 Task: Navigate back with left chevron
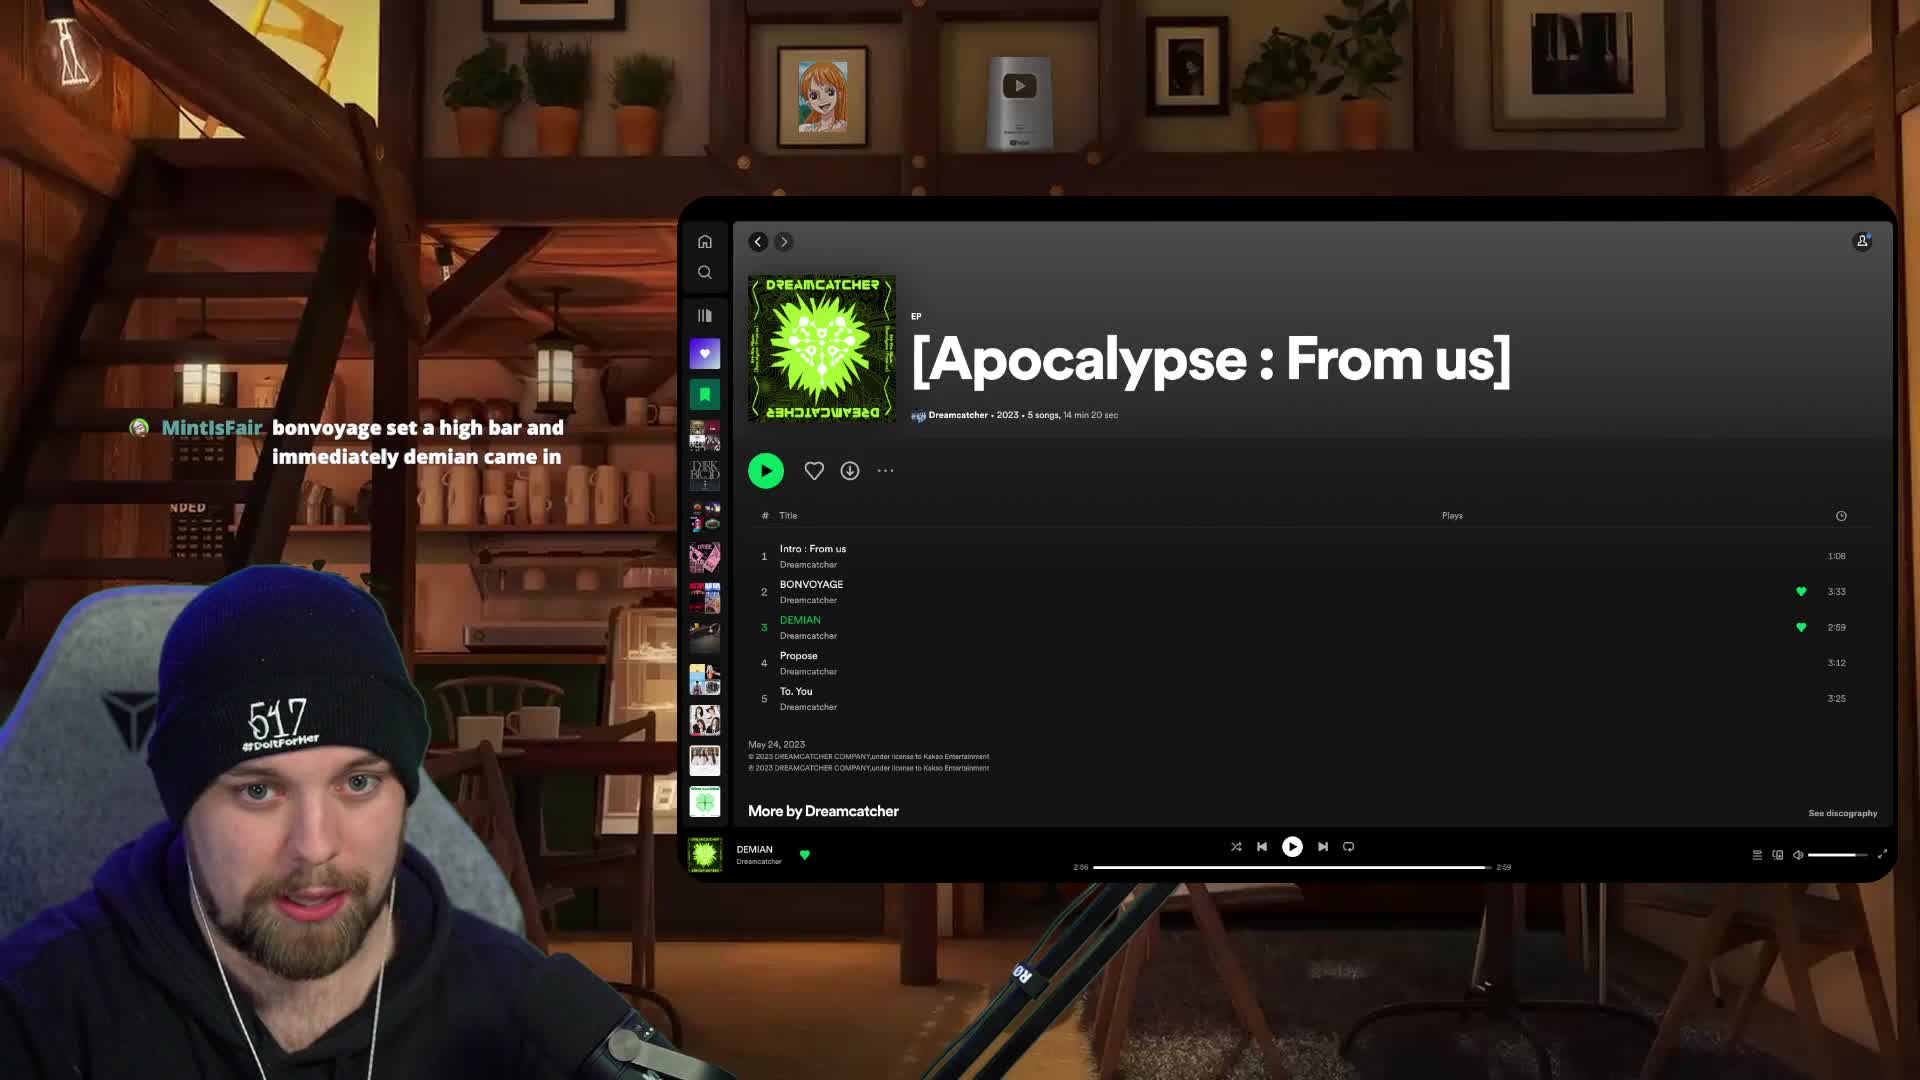[x=758, y=242]
